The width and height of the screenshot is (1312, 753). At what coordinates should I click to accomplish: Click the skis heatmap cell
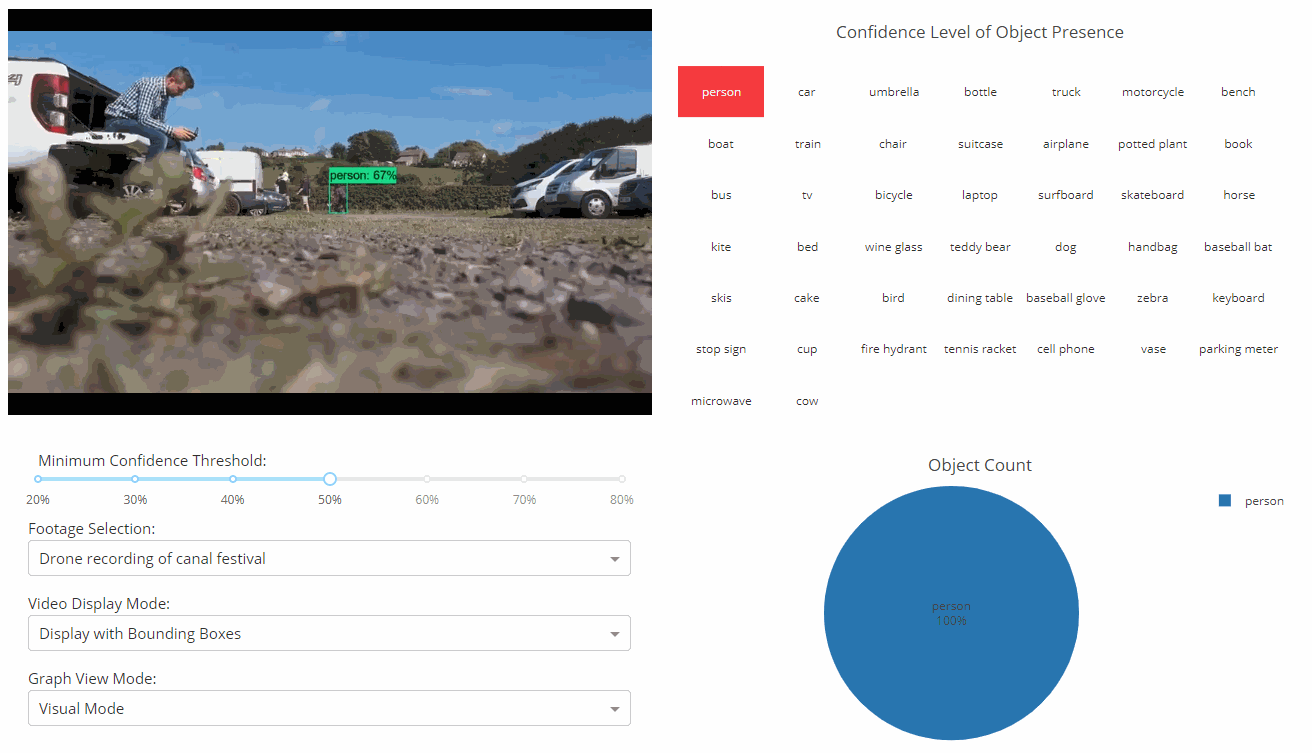pyautogui.click(x=721, y=298)
